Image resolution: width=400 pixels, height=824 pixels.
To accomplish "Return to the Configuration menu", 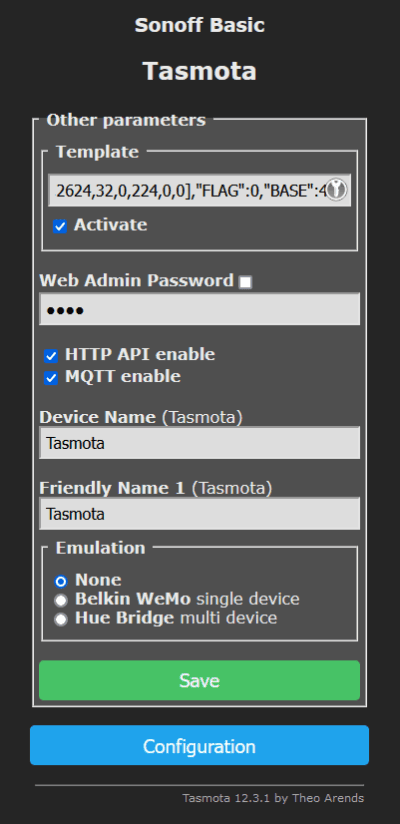I will 199,746.
